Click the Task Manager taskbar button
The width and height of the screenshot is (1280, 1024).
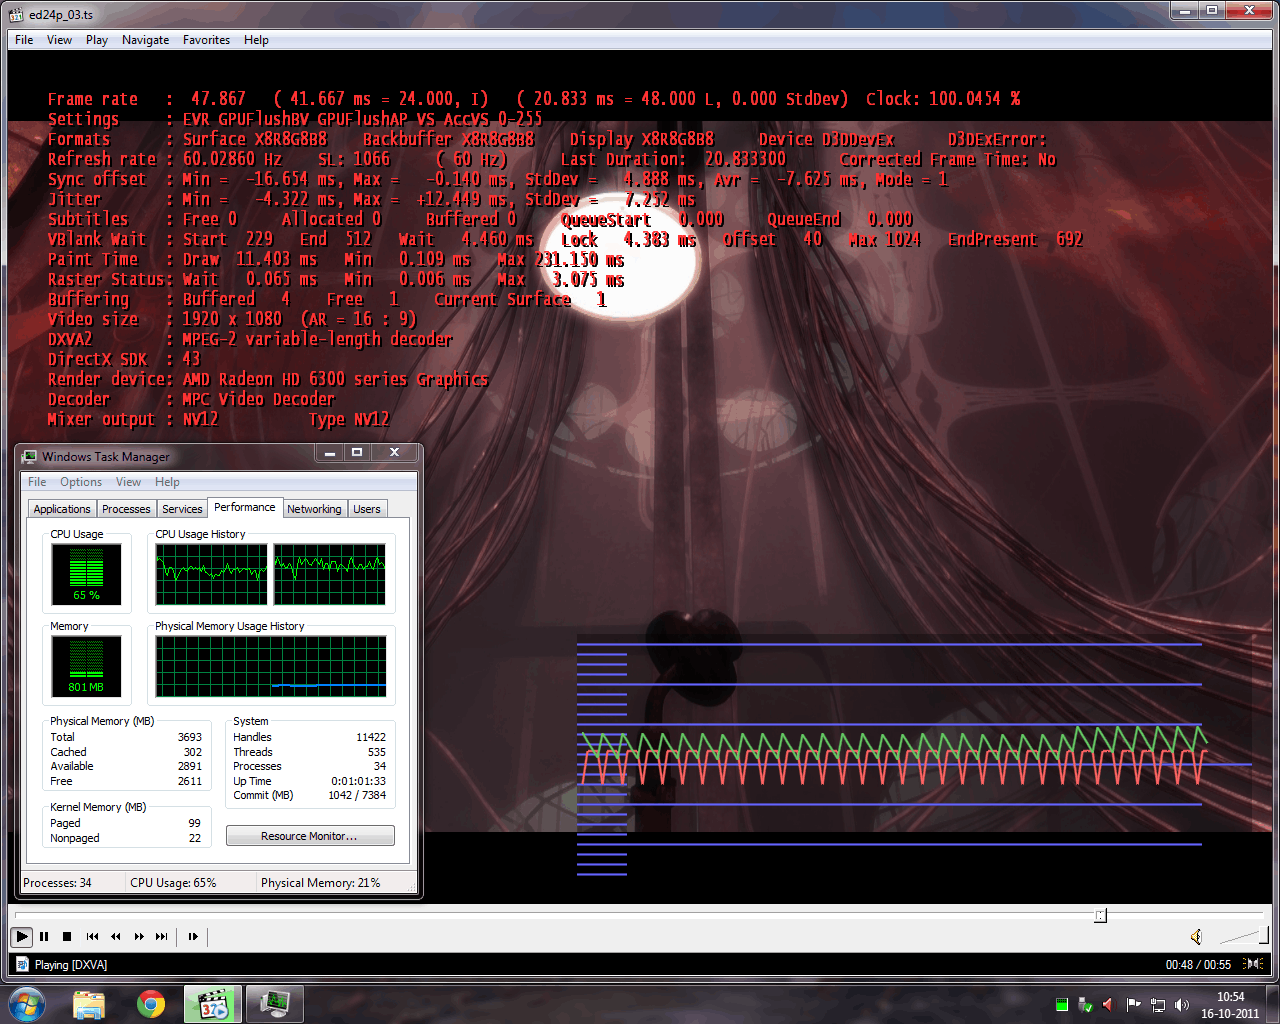click(275, 1004)
